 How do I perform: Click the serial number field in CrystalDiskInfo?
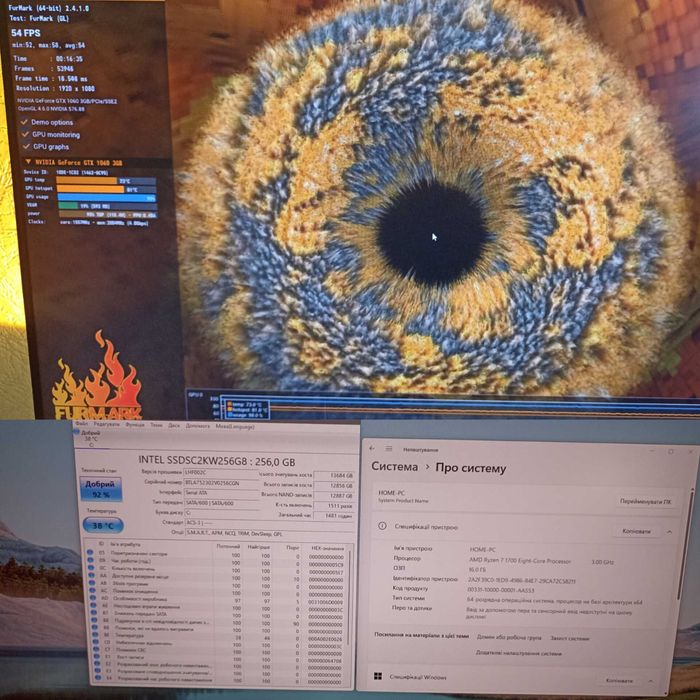pyautogui.click(x=221, y=483)
